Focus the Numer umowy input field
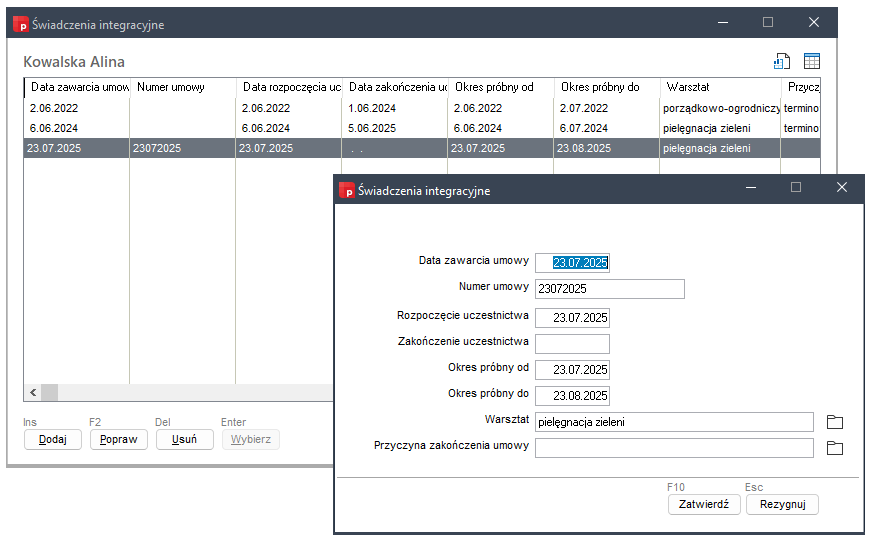Screen dimensions: 887x543 [x=610, y=289]
